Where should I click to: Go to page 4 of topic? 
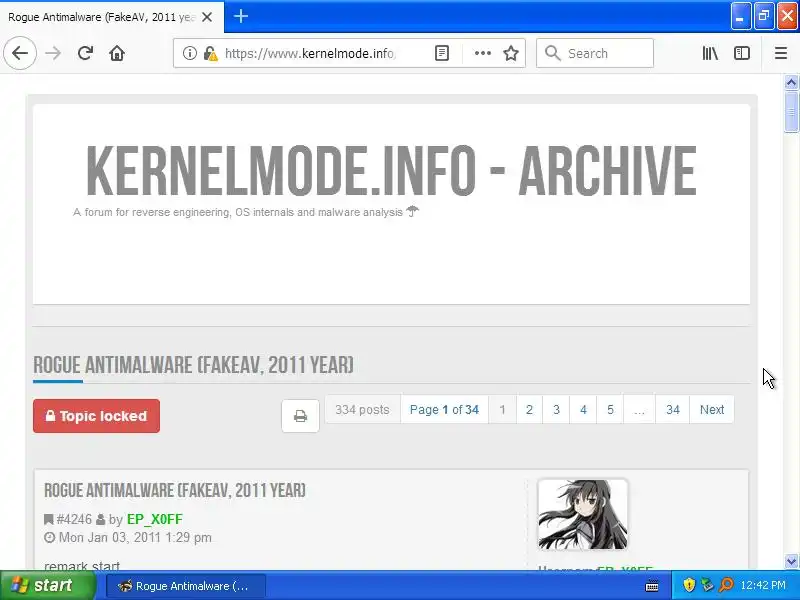tap(584, 410)
